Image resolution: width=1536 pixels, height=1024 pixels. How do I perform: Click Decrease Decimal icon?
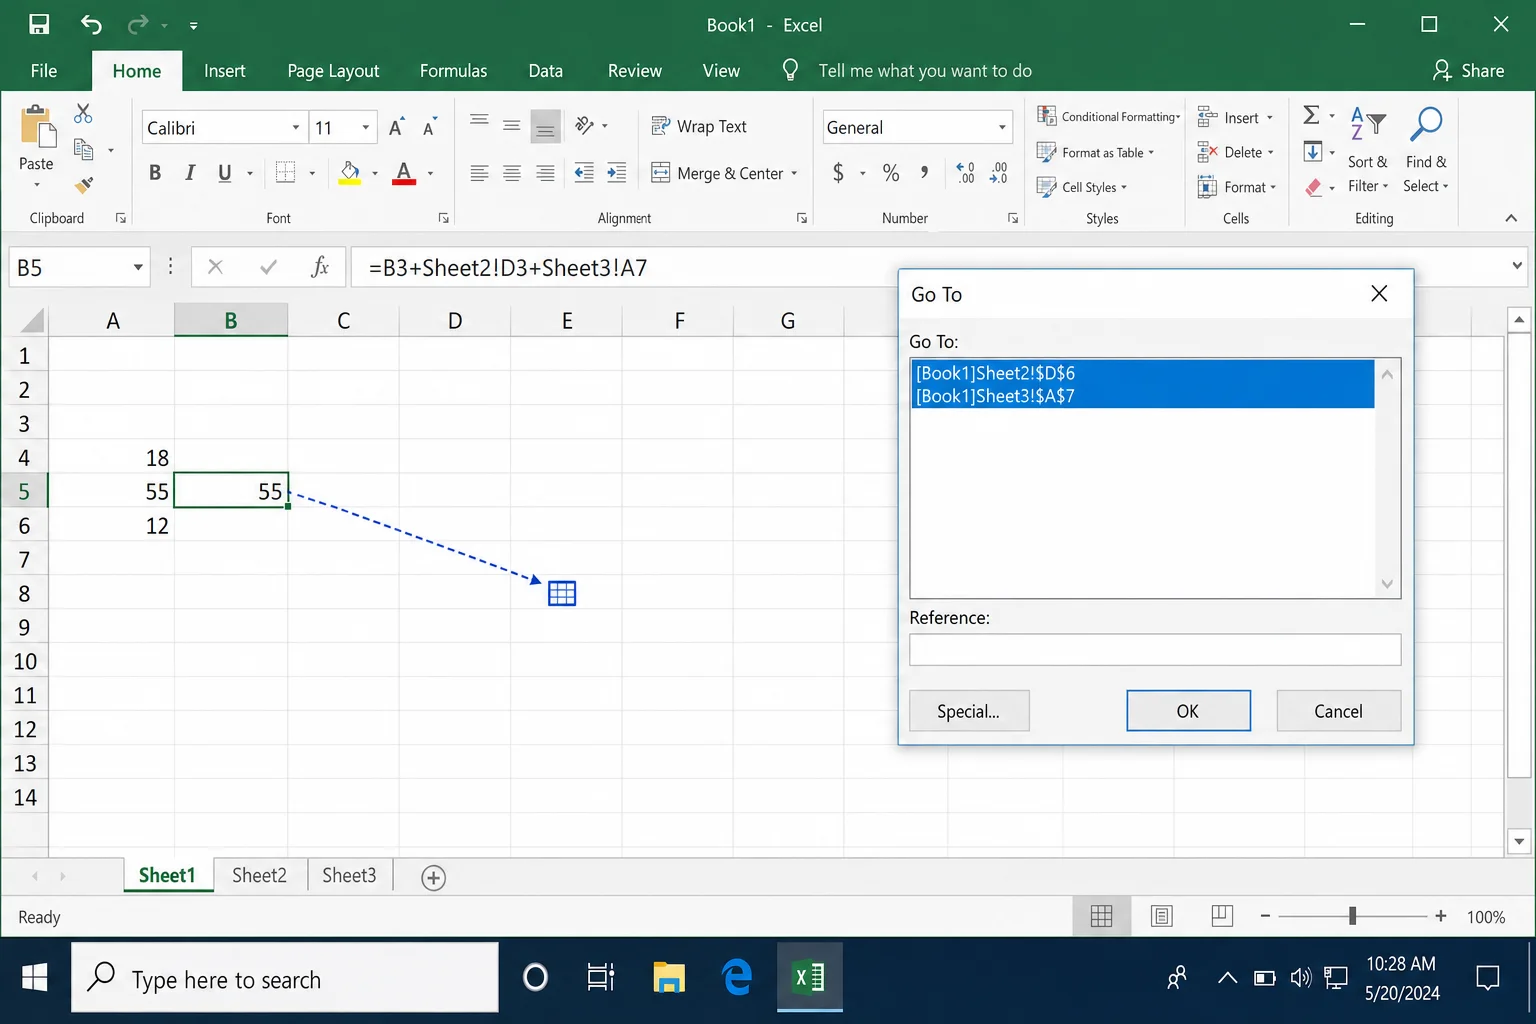click(x=998, y=173)
